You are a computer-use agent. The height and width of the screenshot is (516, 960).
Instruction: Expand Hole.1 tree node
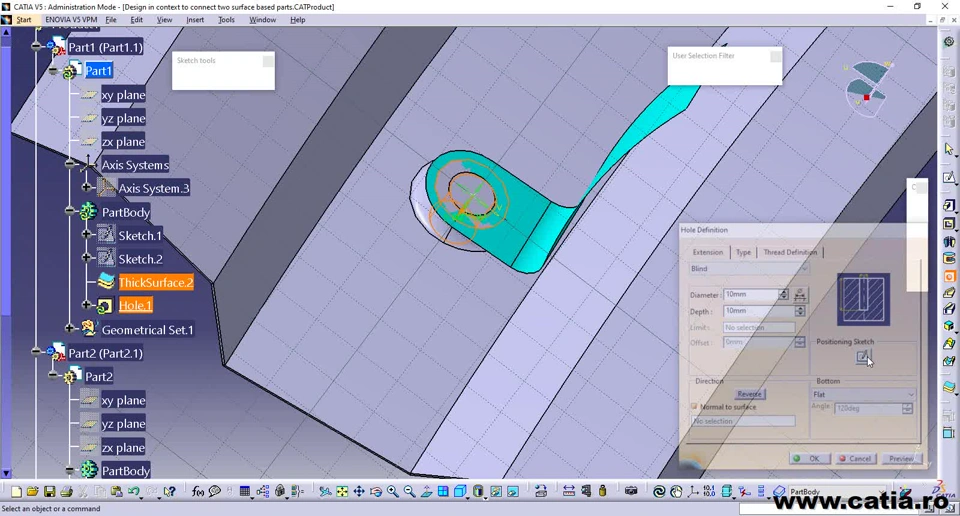[x=86, y=304]
